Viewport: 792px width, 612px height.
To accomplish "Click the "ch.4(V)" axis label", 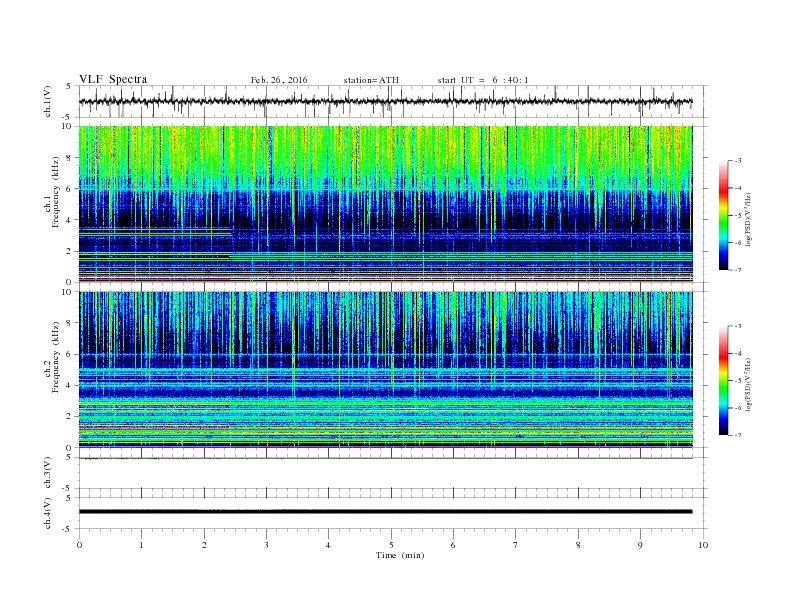I will click(x=48, y=513).
